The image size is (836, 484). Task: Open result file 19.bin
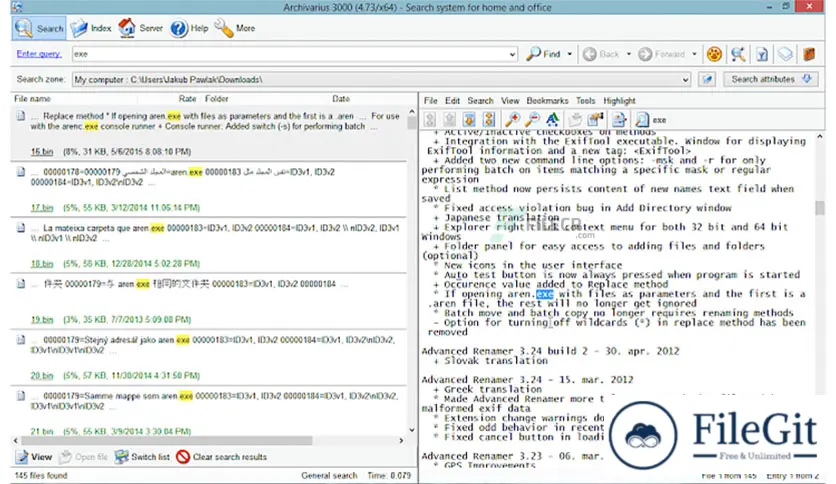pyautogui.click(x=42, y=319)
